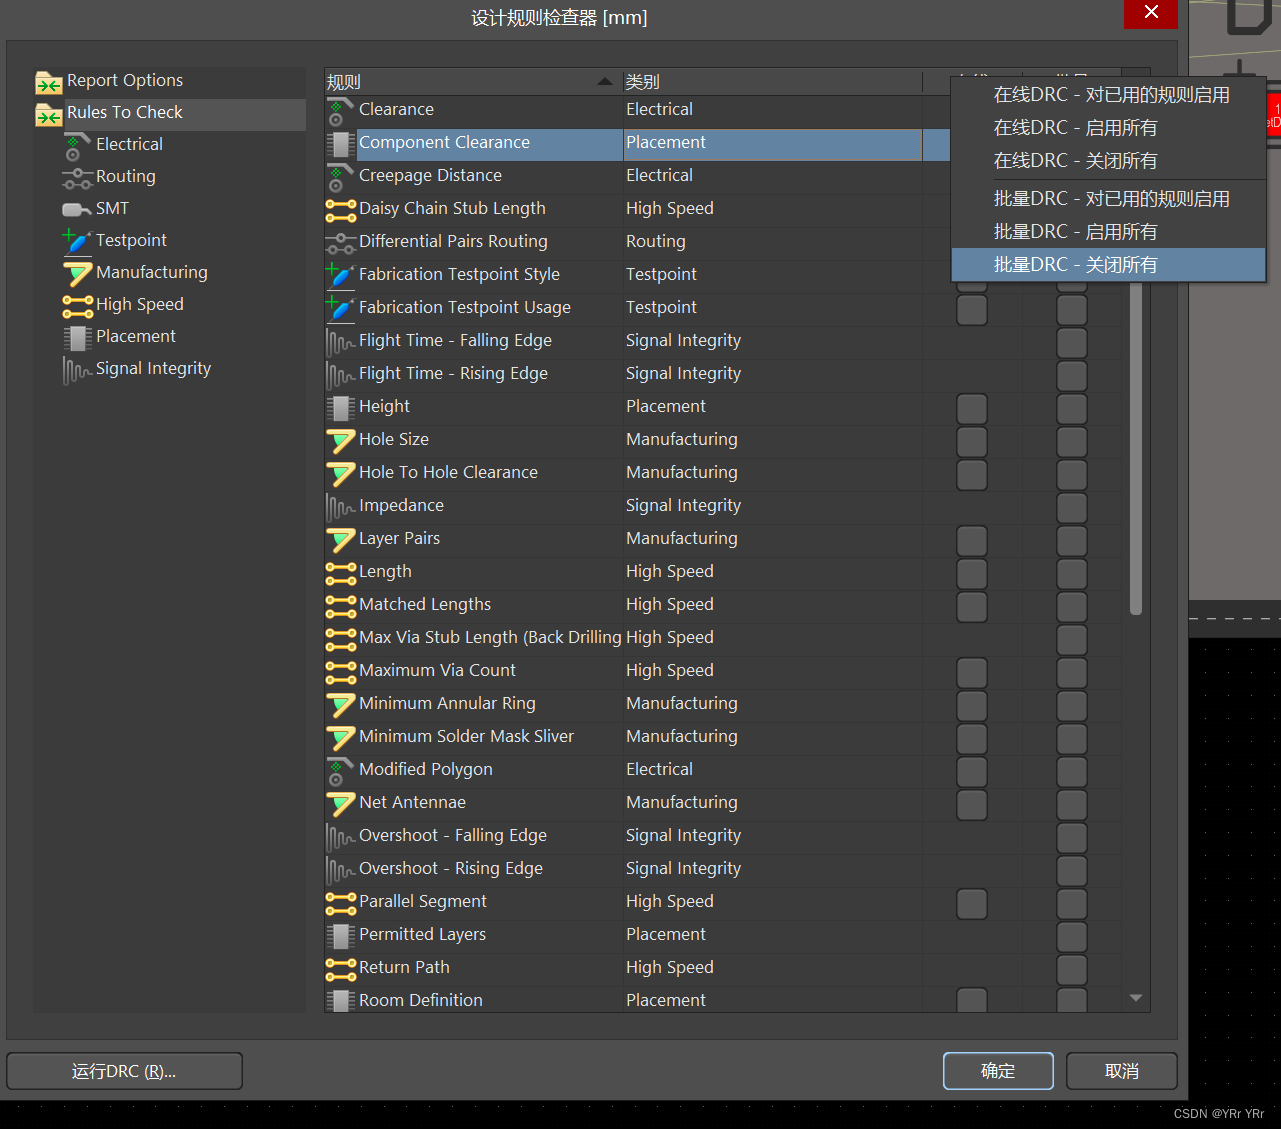
Task: Click the Manufacturing category icon in the tree
Action: pos(77,273)
